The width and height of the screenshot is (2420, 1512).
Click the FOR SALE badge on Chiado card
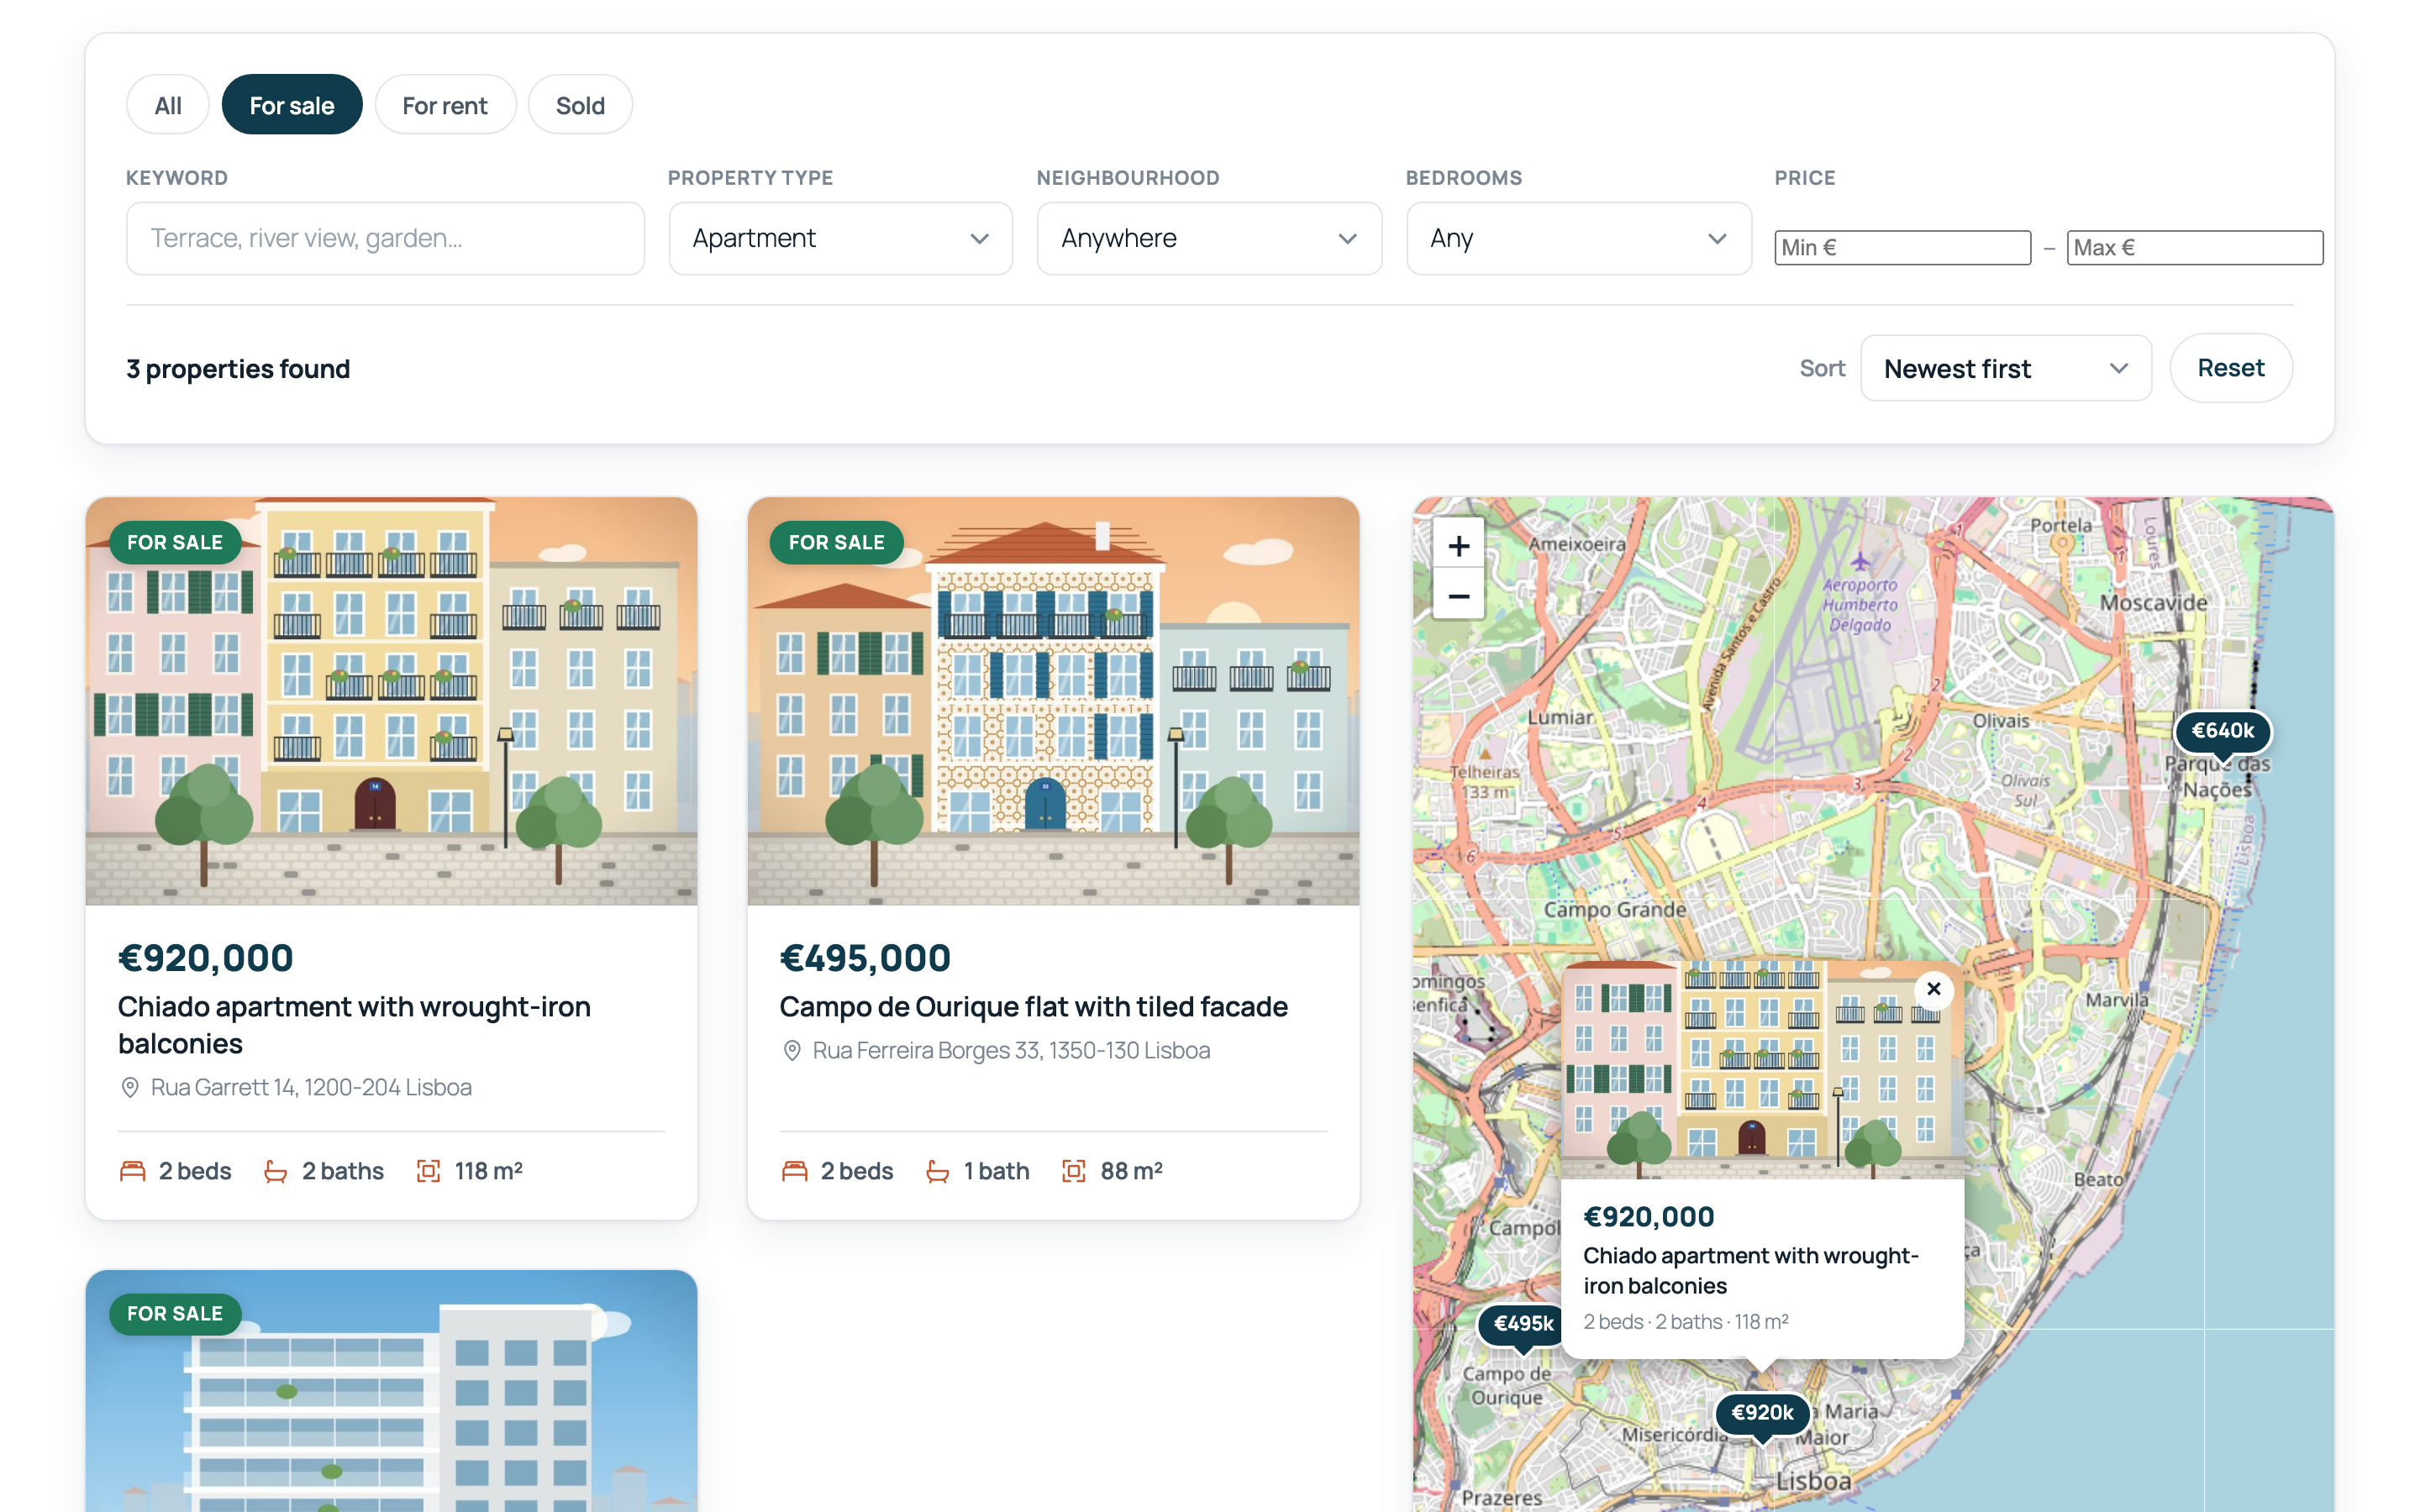175,543
